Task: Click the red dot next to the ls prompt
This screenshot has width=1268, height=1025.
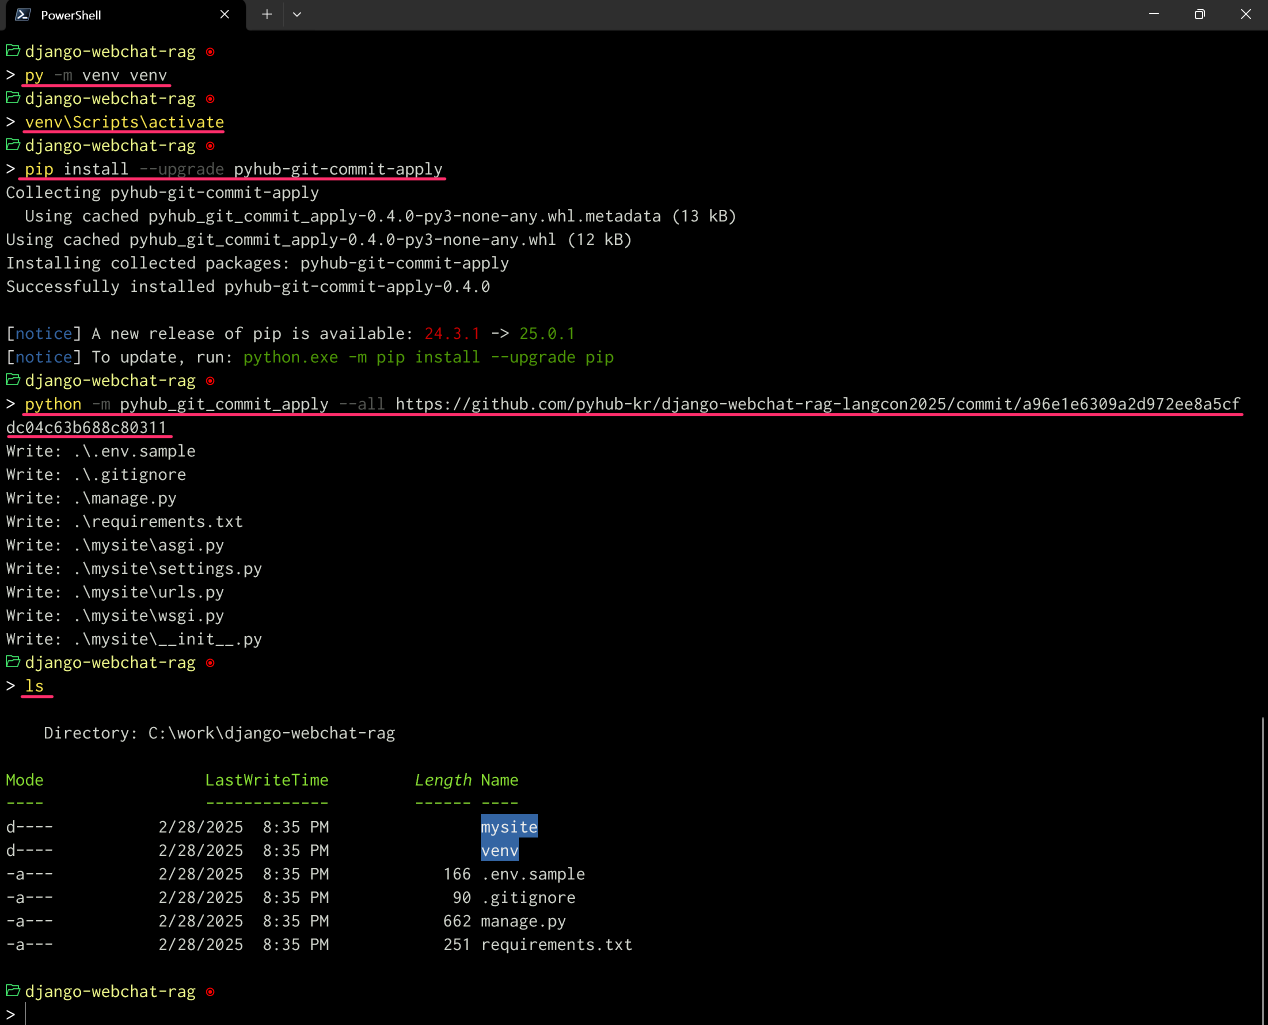Action: pyautogui.click(x=208, y=662)
